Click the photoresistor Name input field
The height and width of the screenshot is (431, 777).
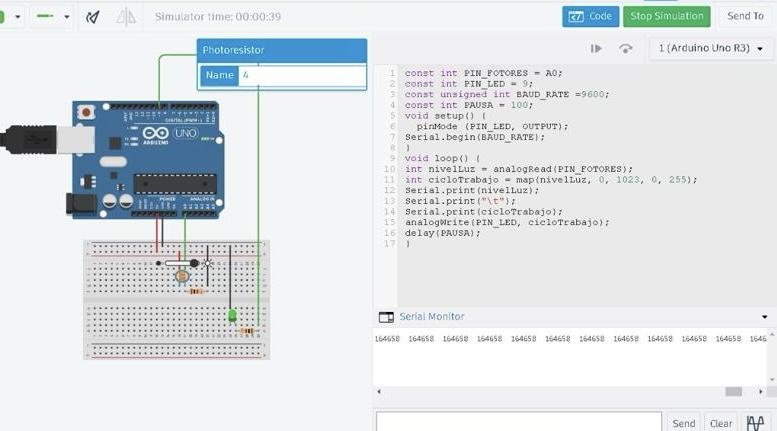click(301, 75)
